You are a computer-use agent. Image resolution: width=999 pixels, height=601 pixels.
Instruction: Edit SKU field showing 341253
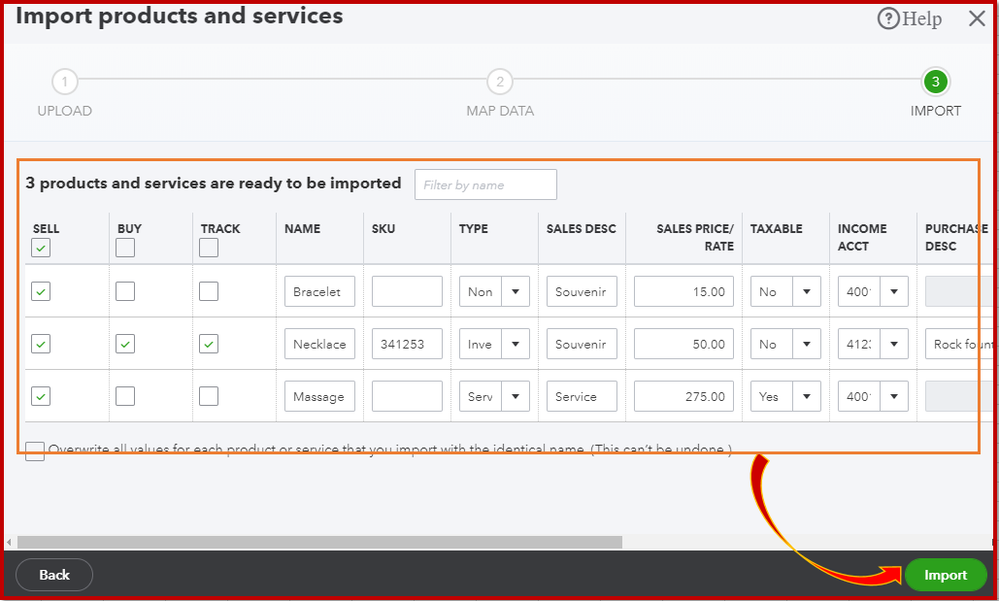407,344
